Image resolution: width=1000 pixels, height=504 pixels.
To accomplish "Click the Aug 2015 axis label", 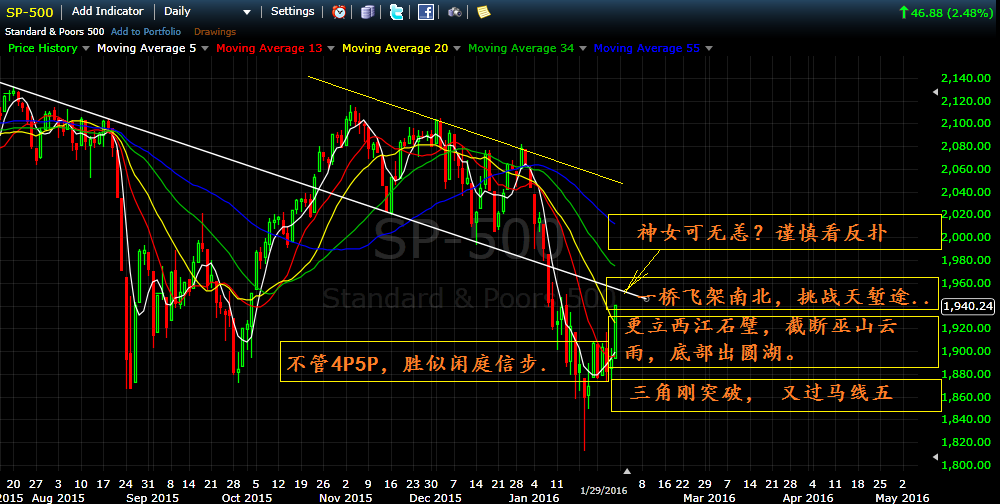I will click(56, 498).
